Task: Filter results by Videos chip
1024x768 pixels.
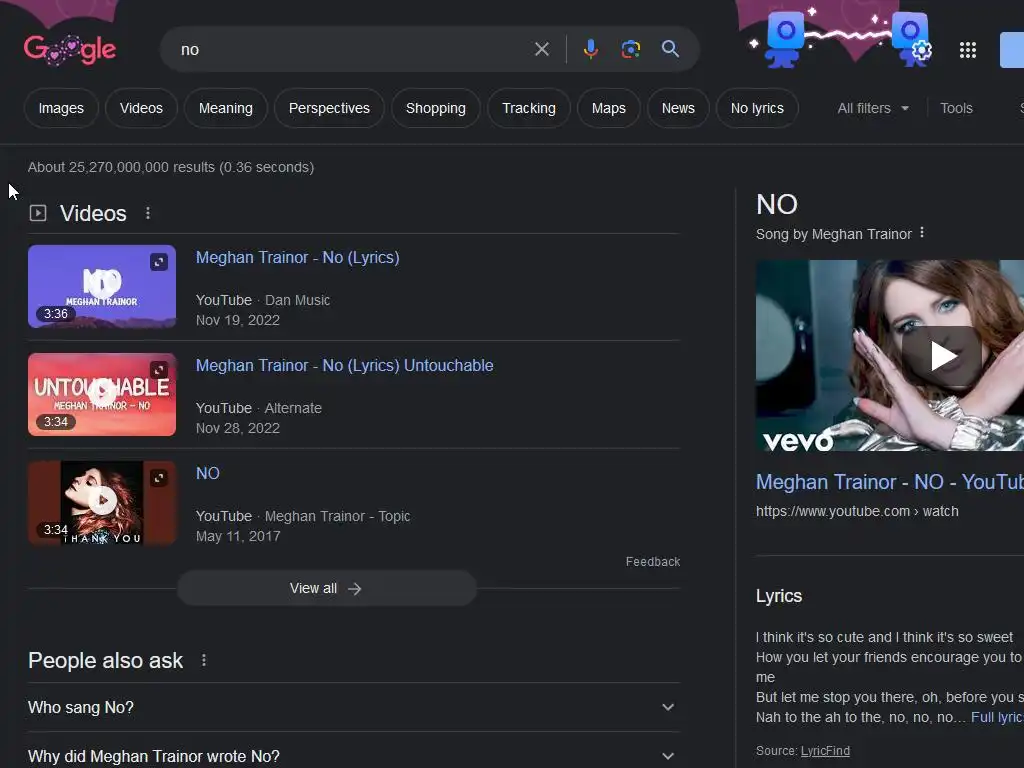Action: coord(141,108)
